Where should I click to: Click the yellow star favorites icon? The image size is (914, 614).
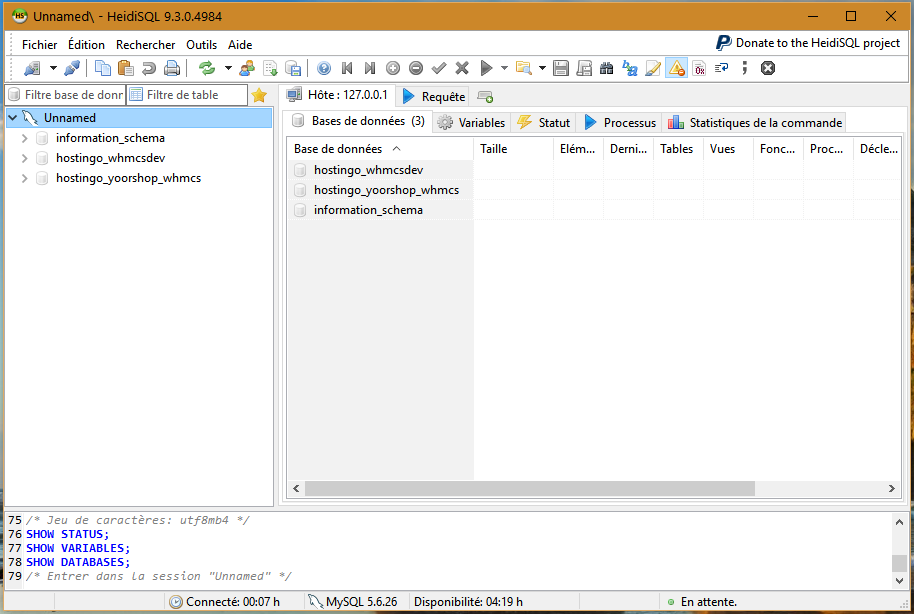[259, 94]
